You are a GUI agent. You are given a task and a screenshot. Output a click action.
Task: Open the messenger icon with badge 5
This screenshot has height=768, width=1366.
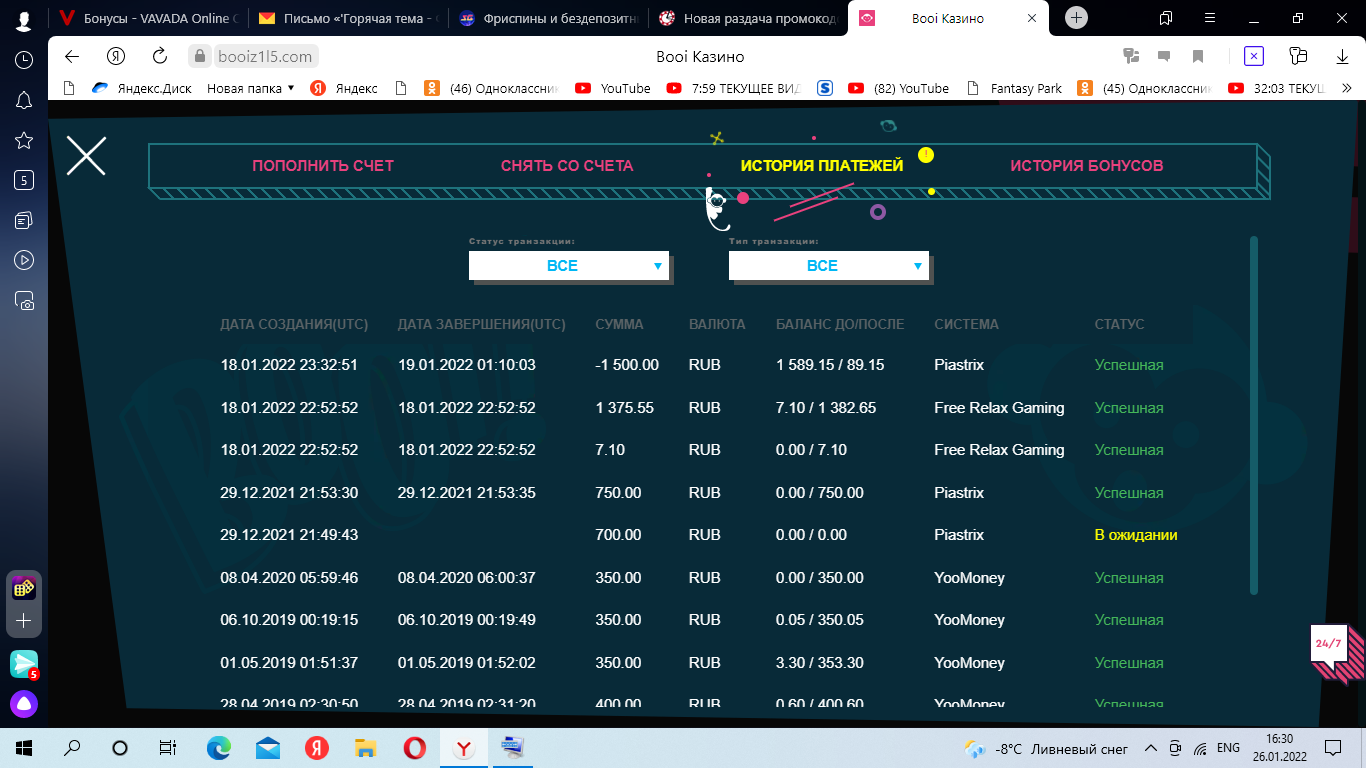tap(24, 663)
